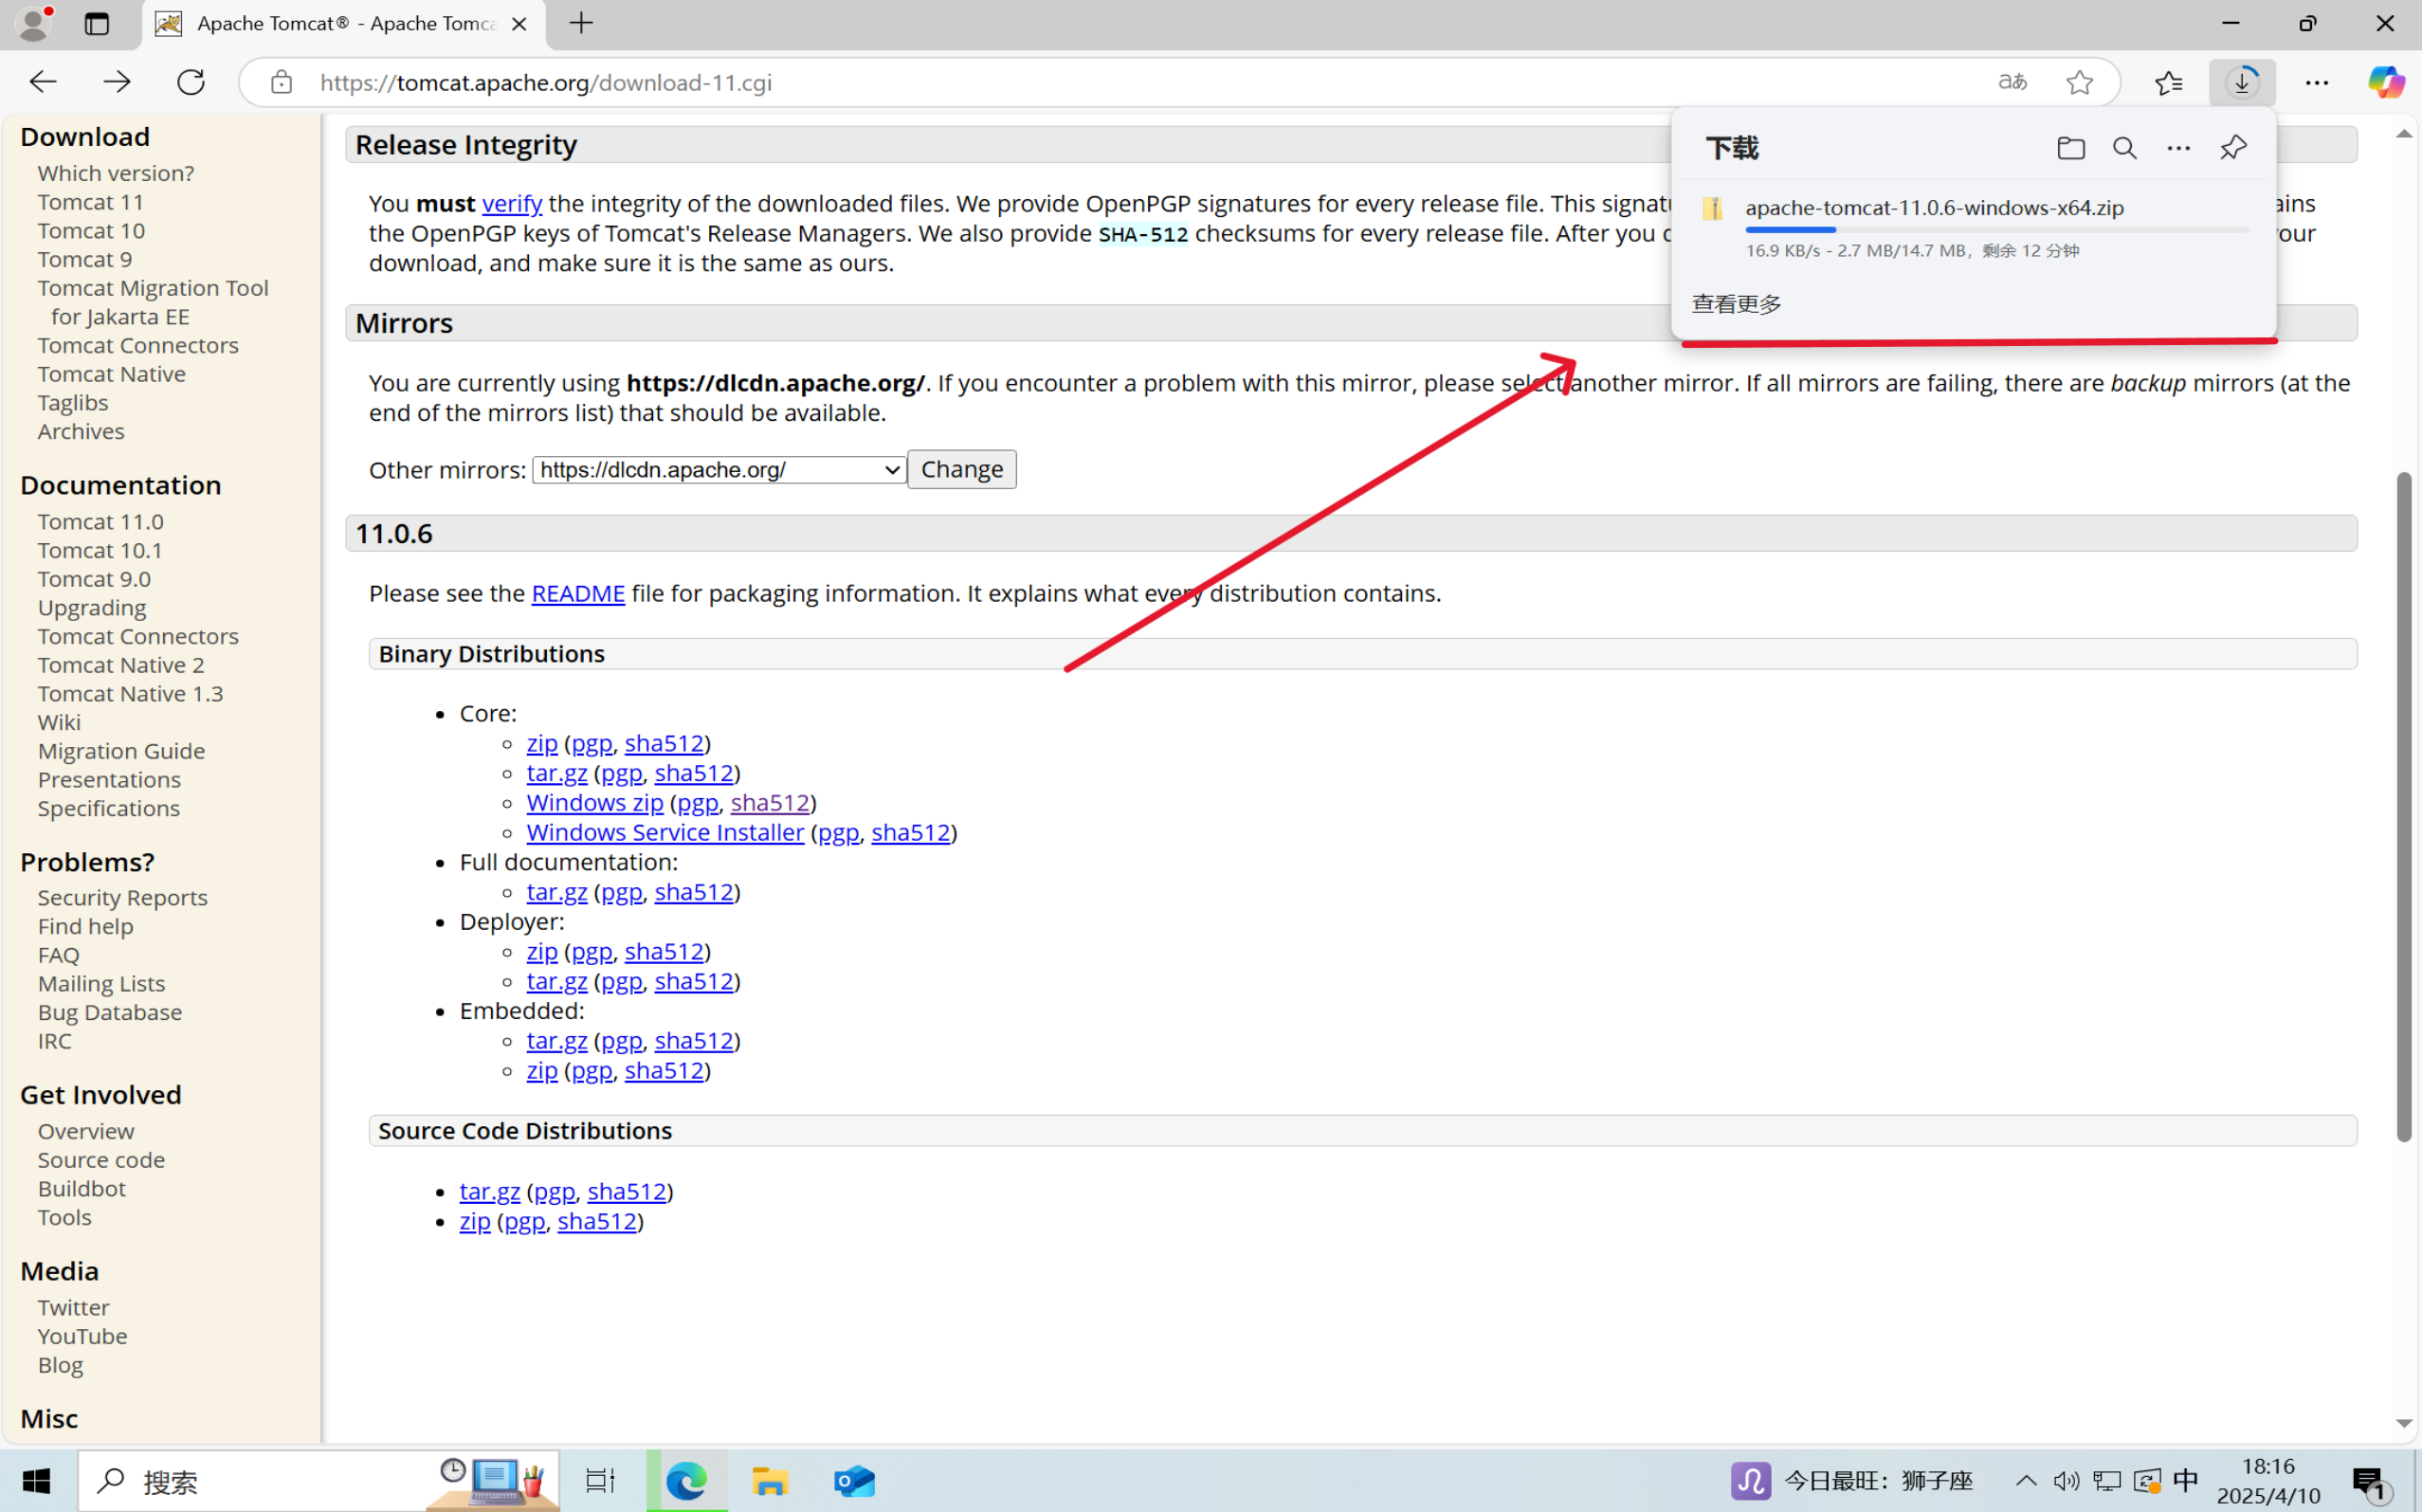Add this page to favorites
The width and height of the screenshot is (2422, 1512).
[2081, 82]
